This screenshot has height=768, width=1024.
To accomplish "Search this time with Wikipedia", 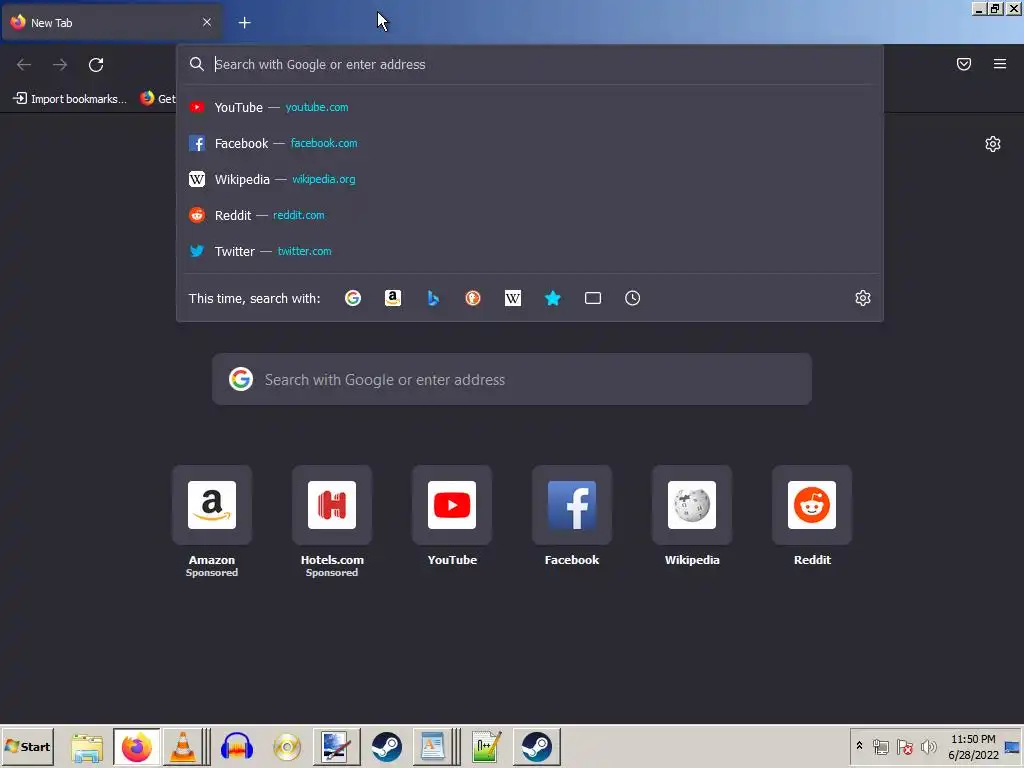I will pyautogui.click(x=513, y=298).
